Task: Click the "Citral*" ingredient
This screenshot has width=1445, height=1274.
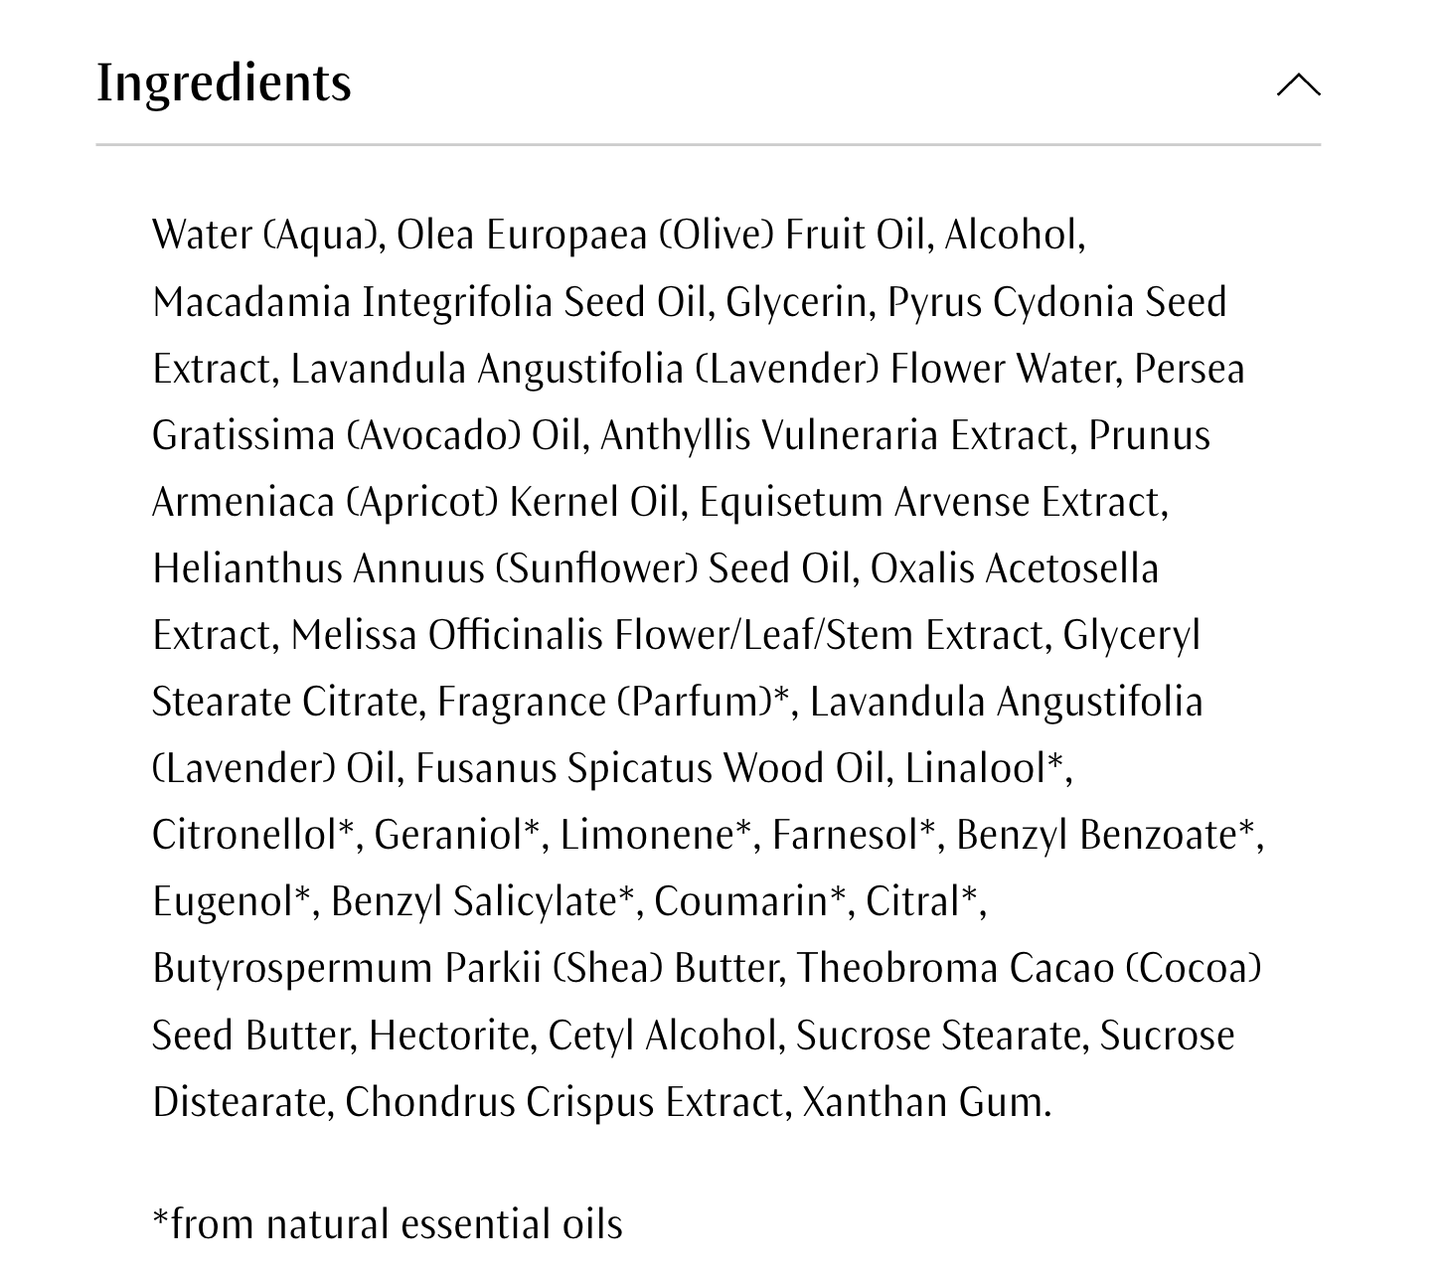Action: [921, 902]
